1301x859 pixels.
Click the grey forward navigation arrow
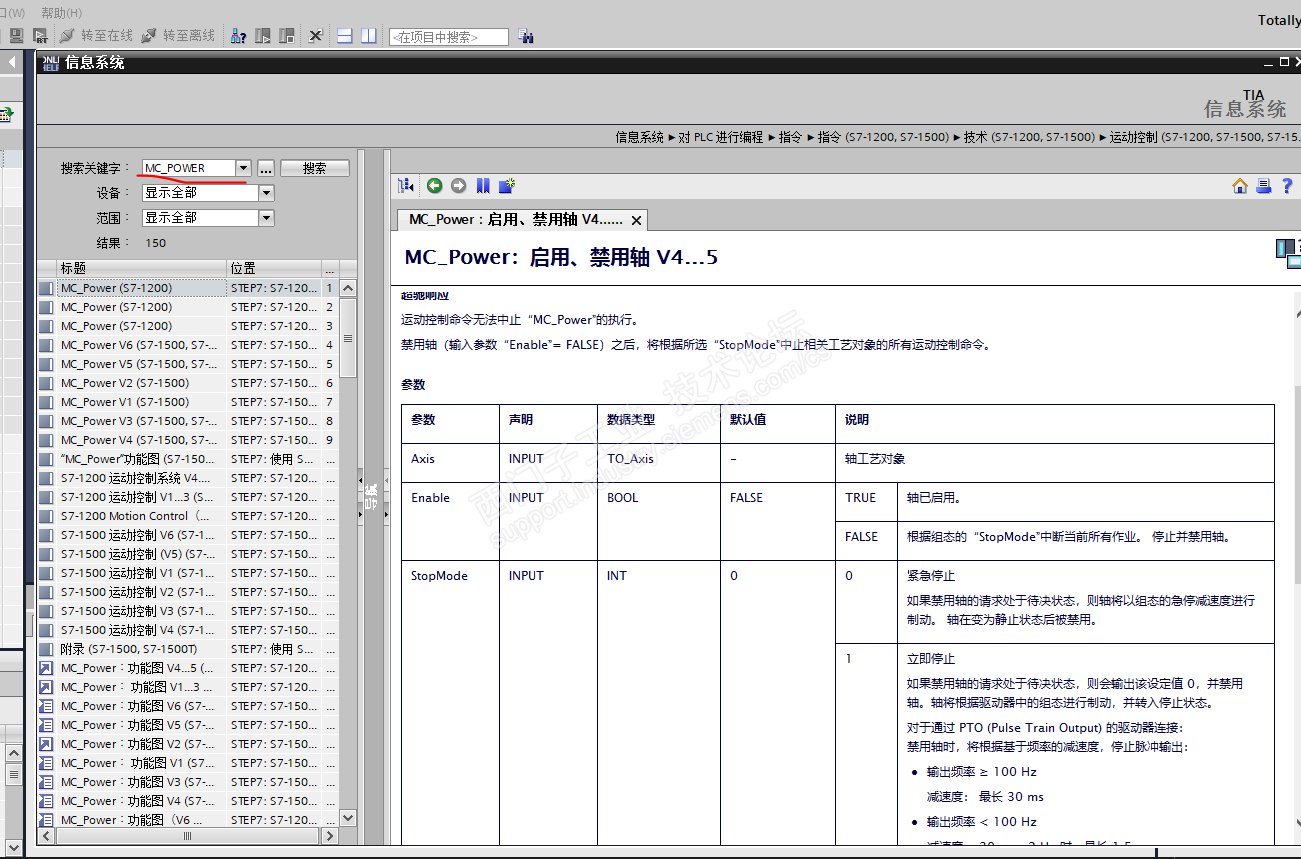[458, 185]
